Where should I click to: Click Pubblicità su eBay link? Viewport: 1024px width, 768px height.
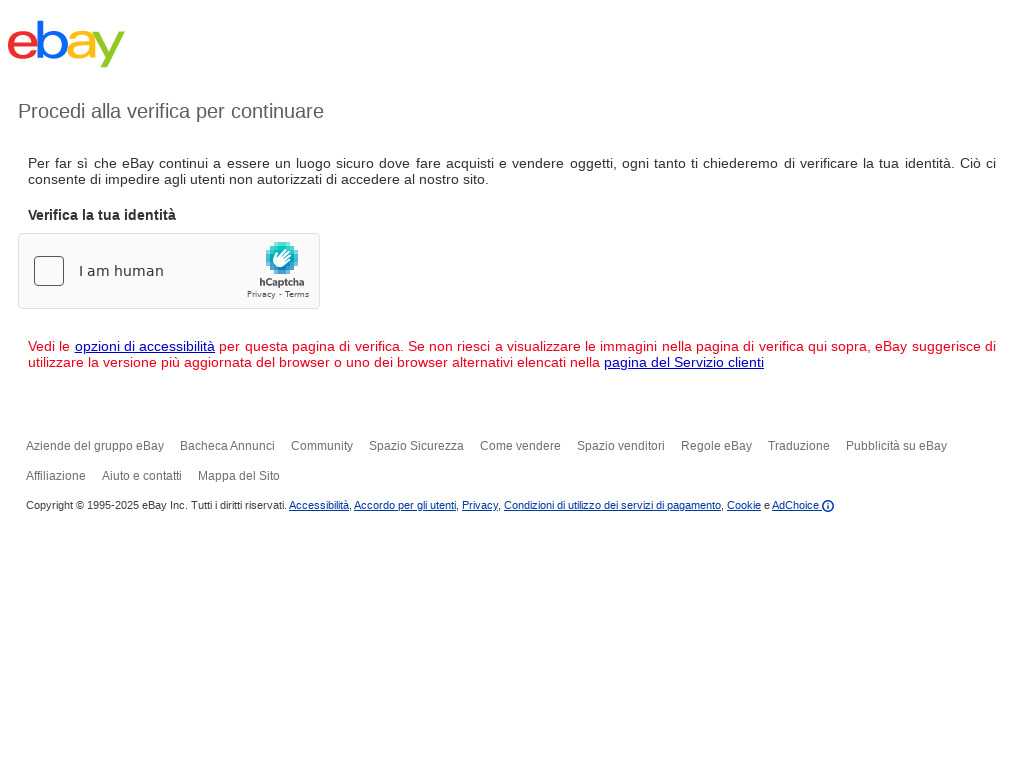[x=896, y=446]
